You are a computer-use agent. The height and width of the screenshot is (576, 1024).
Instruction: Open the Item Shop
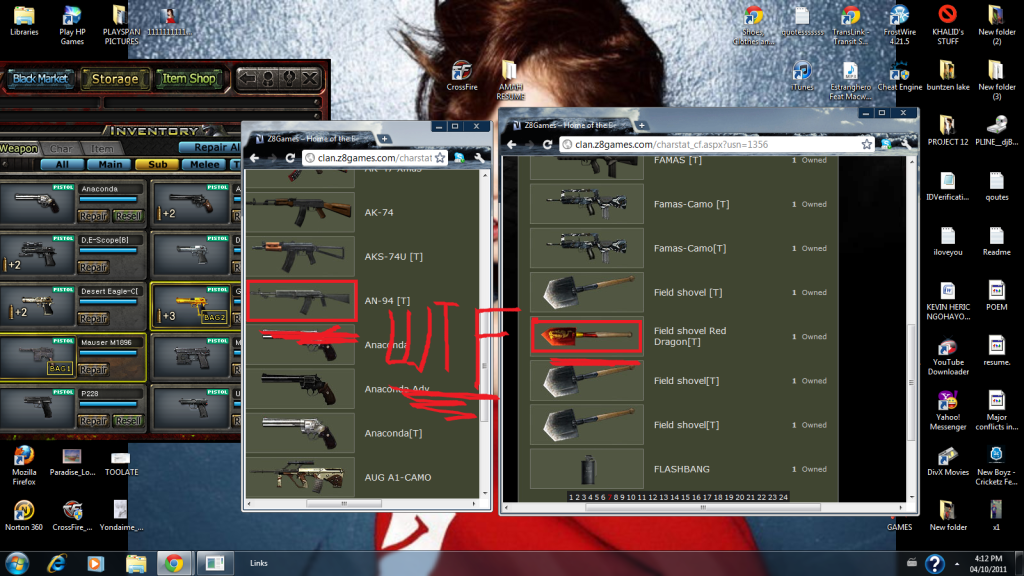pyautogui.click(x=189, y=78)
